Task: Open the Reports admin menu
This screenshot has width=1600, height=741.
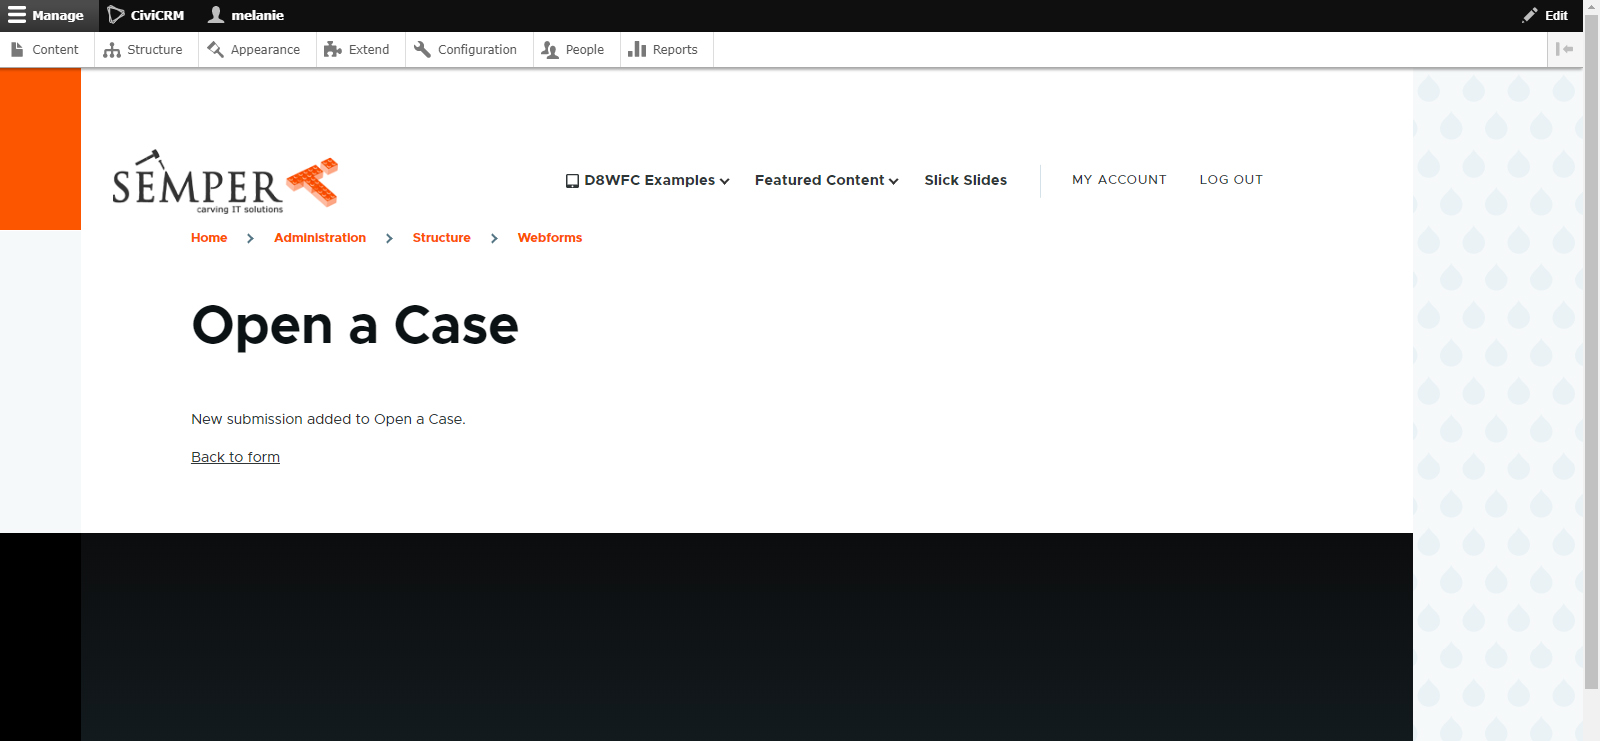Action: click(666, 49)
